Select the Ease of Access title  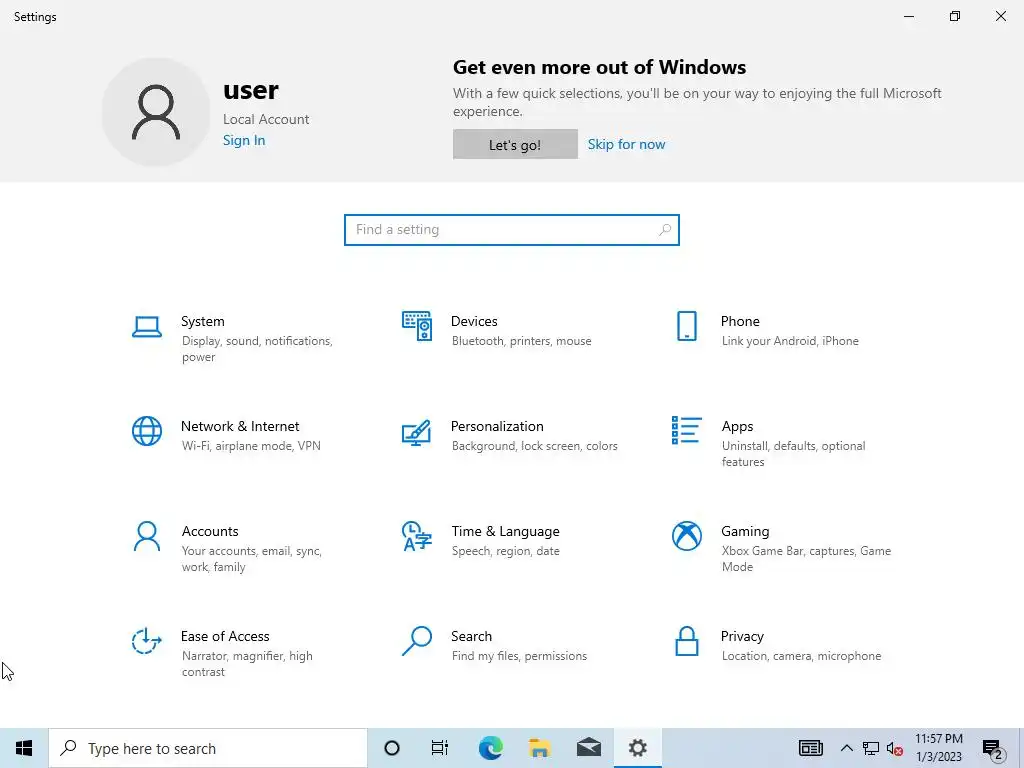225,636
